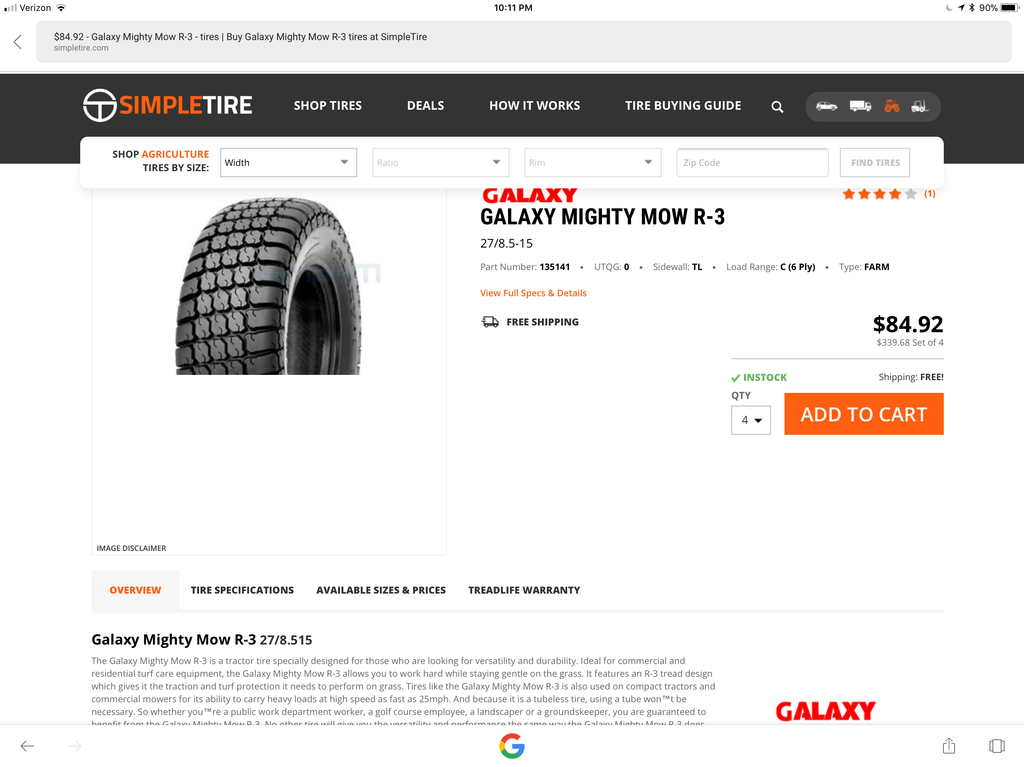Tap the browser back chevron icon

pos(18,42)
